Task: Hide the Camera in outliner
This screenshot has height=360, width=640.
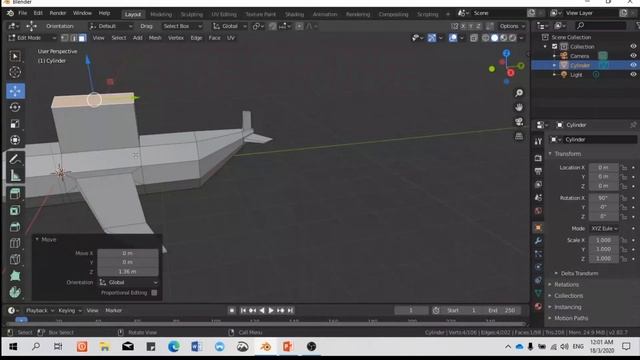Action: 633,56
